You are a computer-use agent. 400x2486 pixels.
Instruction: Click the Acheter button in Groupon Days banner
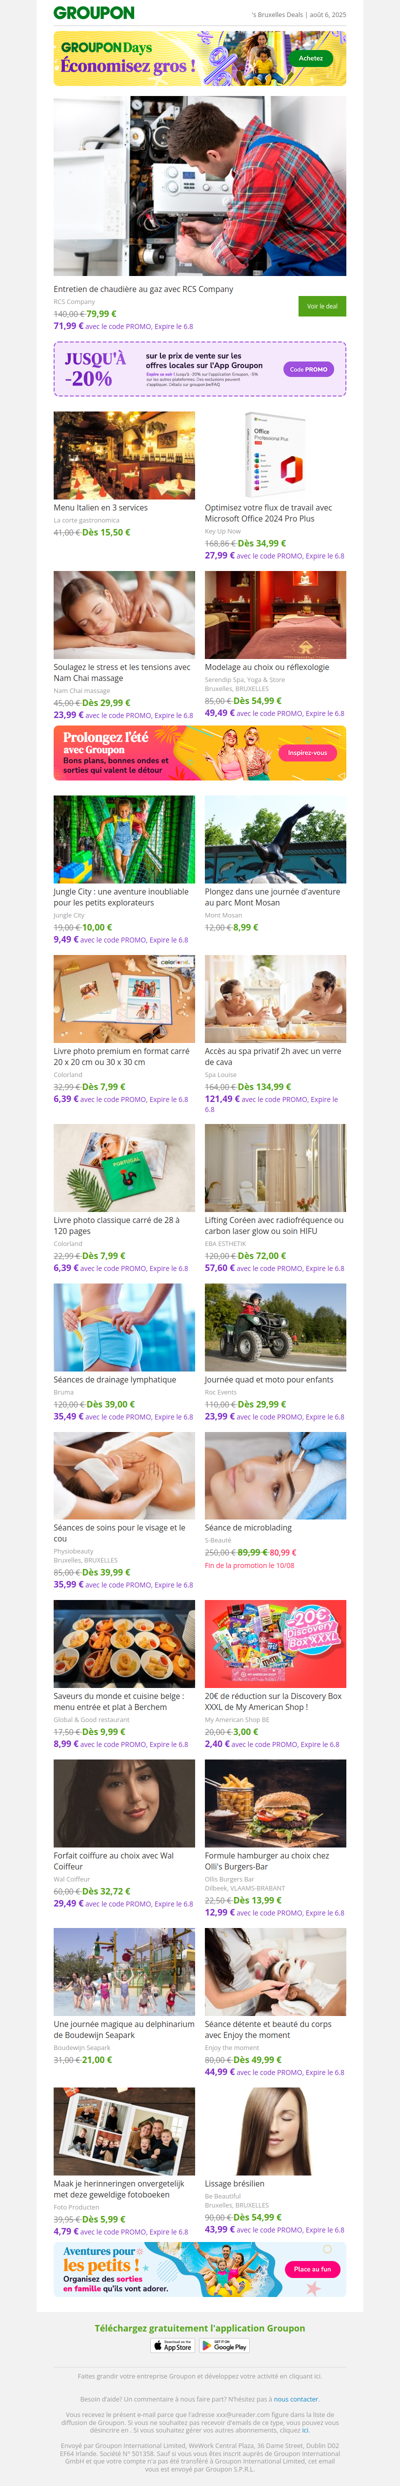pos(311,58)
